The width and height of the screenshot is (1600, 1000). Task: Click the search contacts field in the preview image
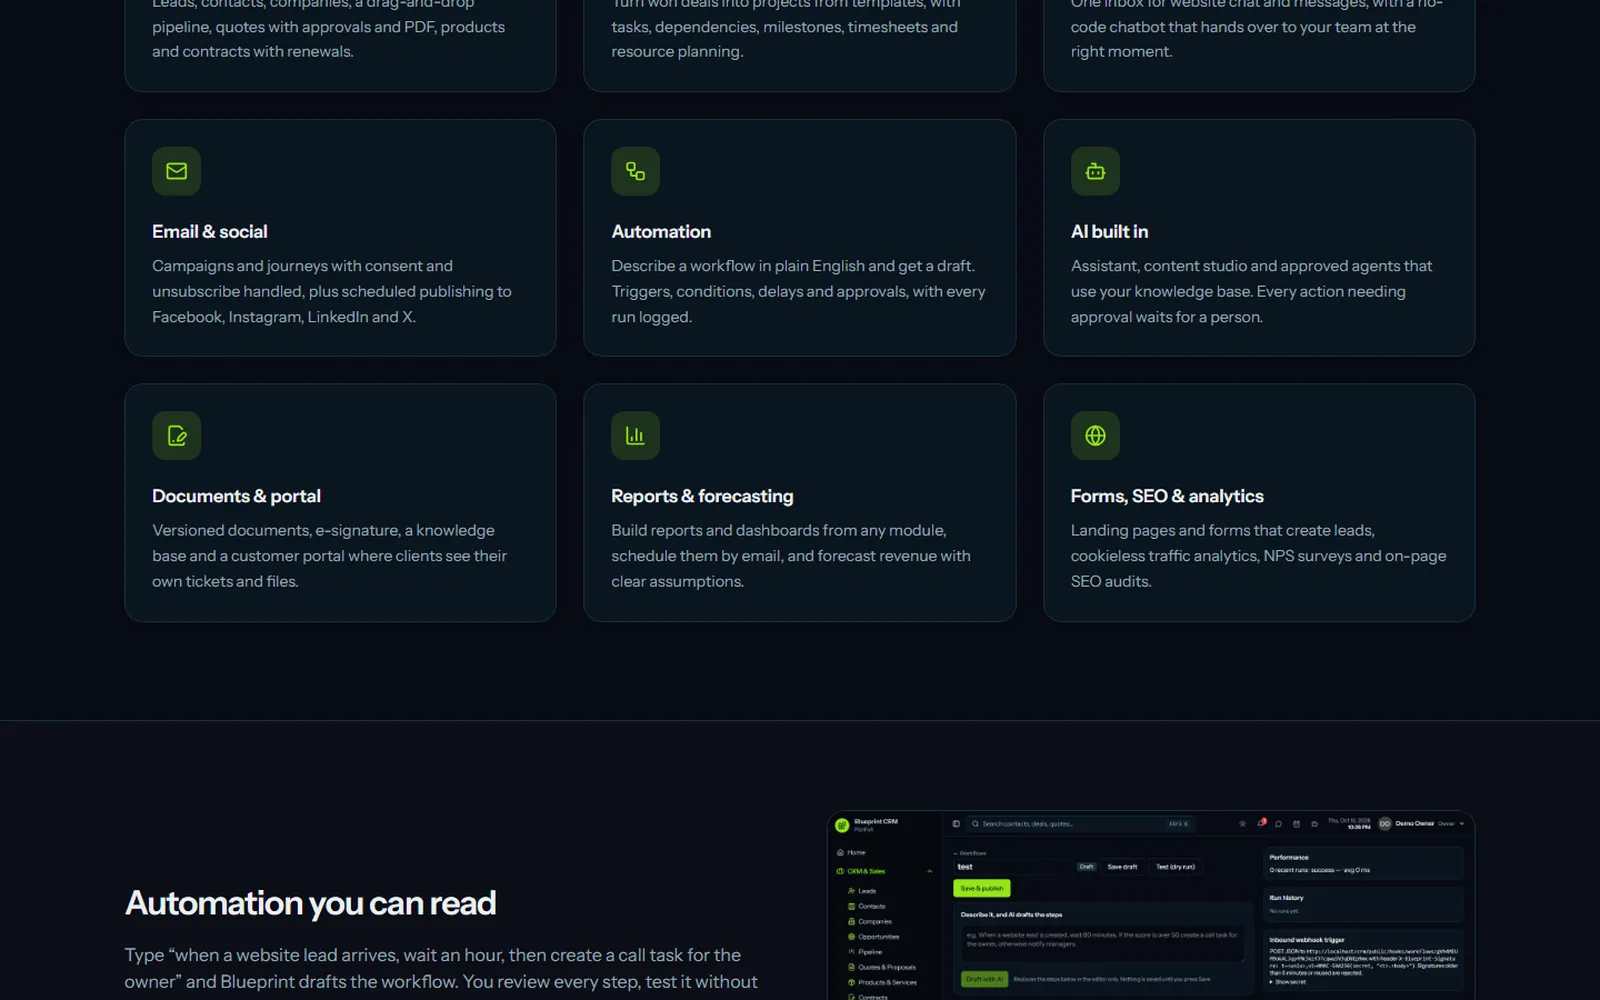[1080, 824]
